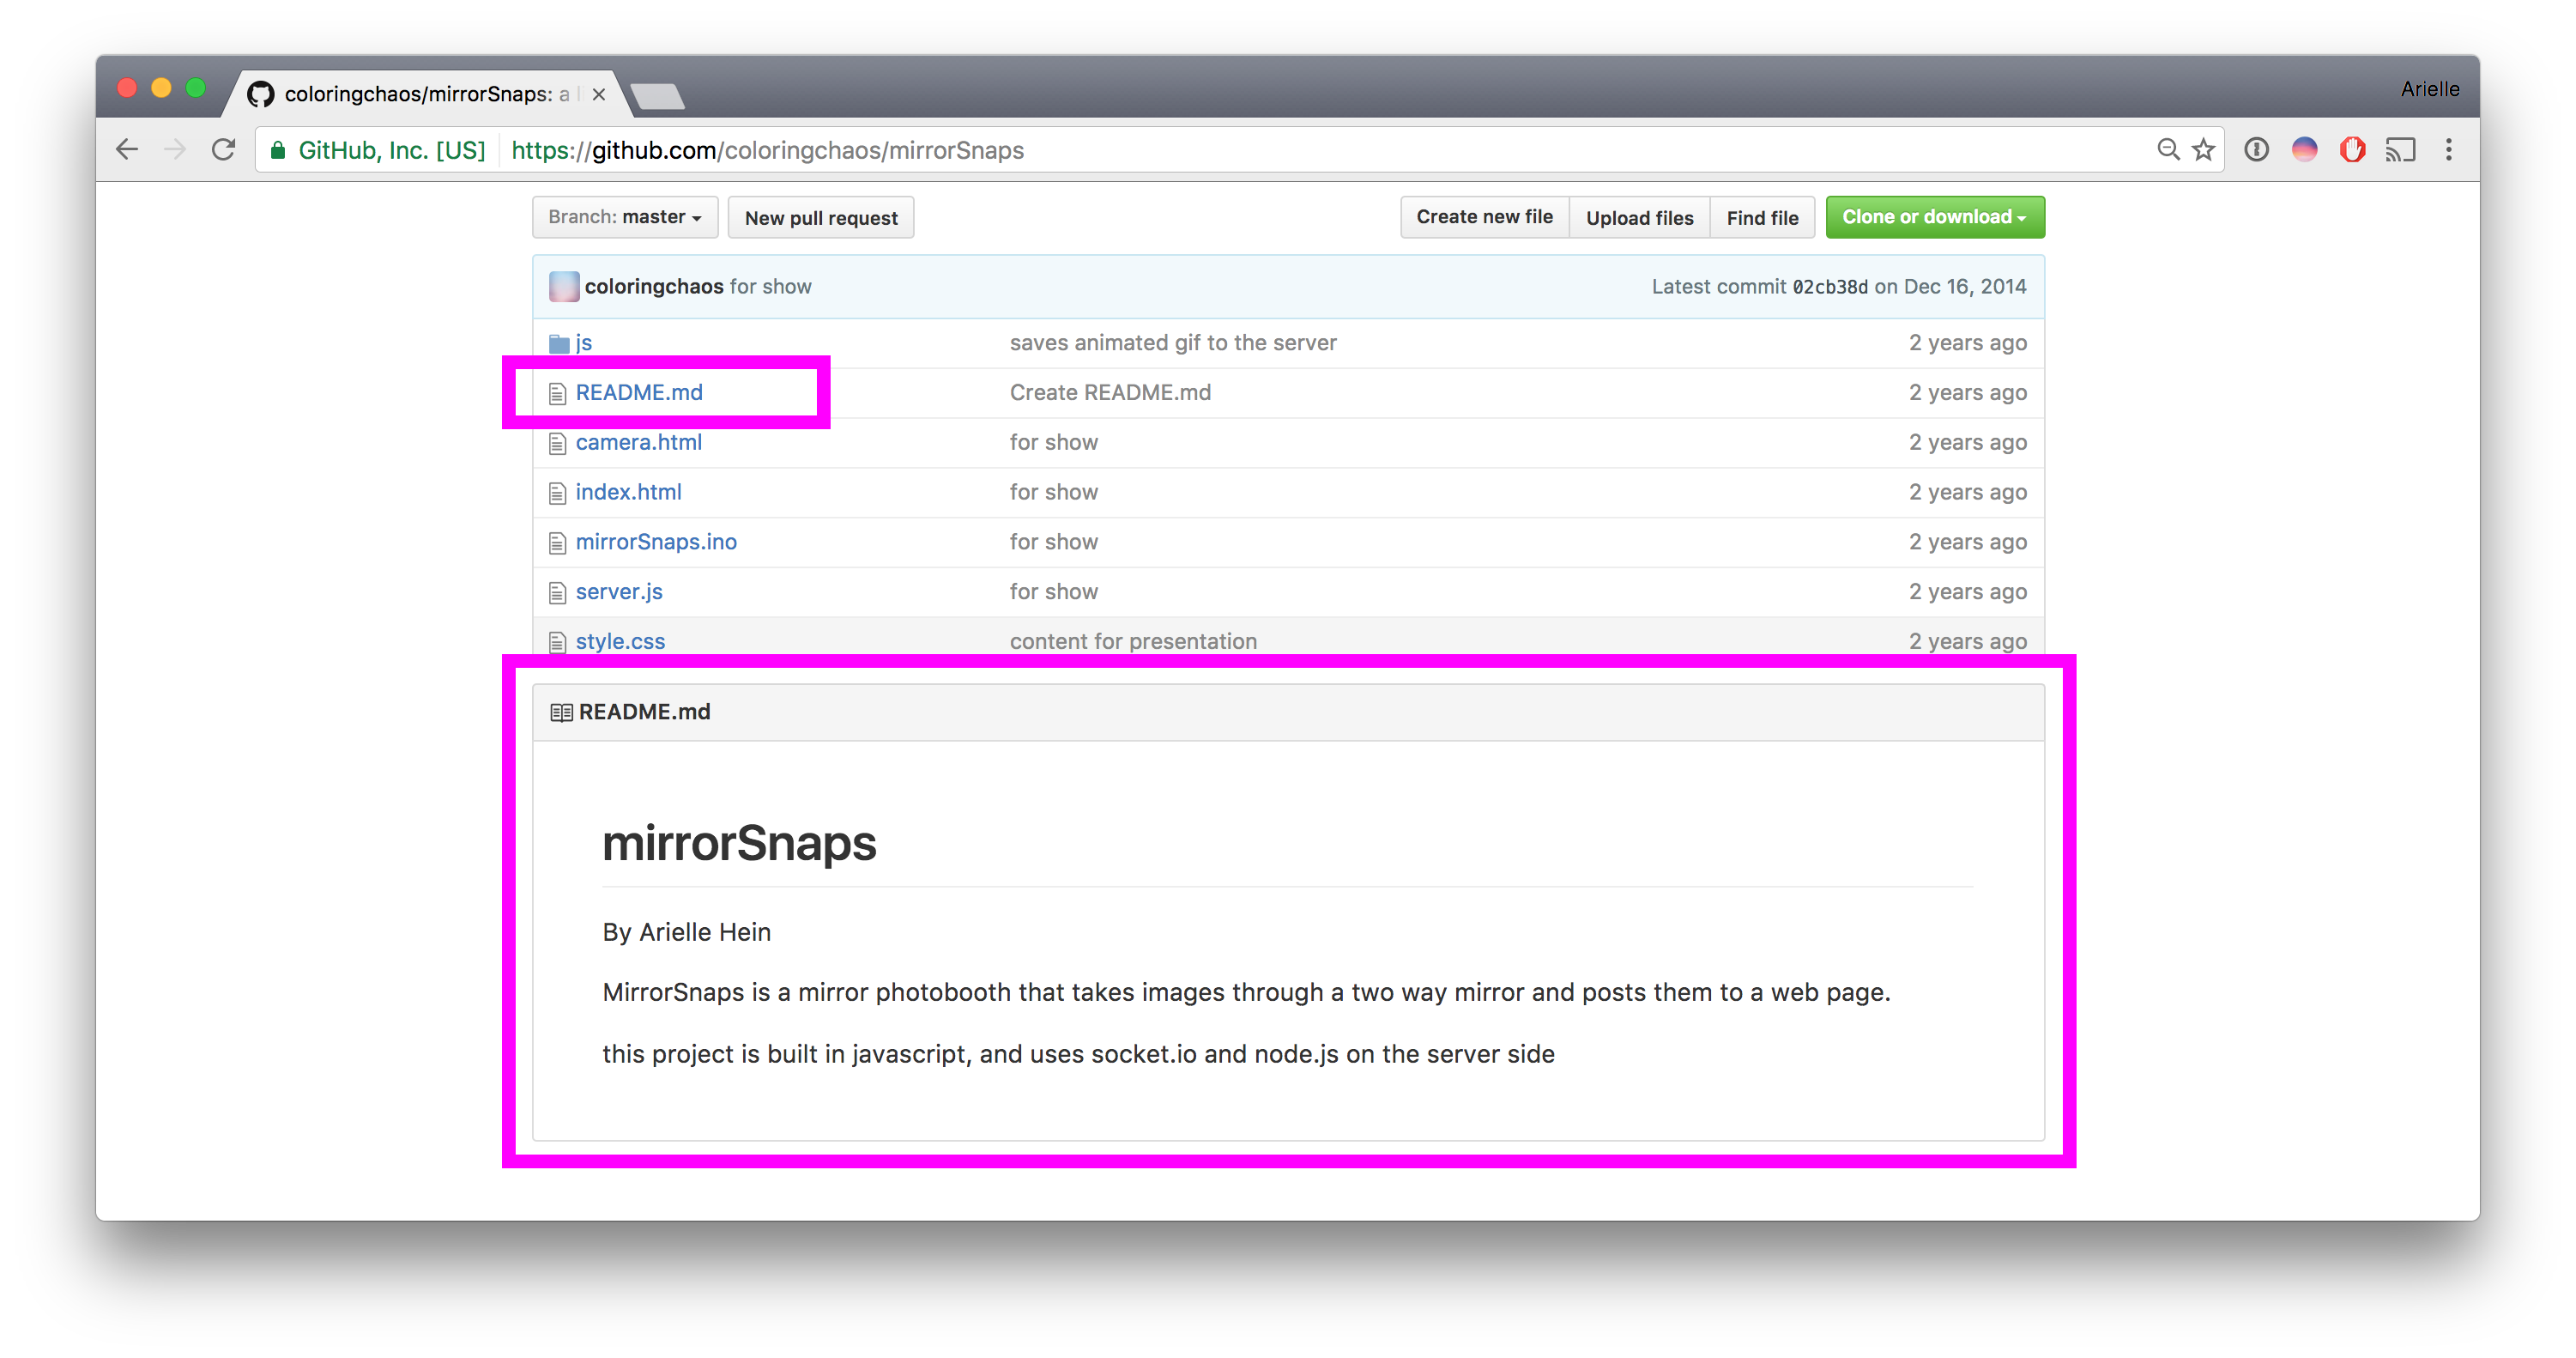Open the coloringchaos author link
The width and height of the screenshot is (2576, 1358).
pos(653,286)
